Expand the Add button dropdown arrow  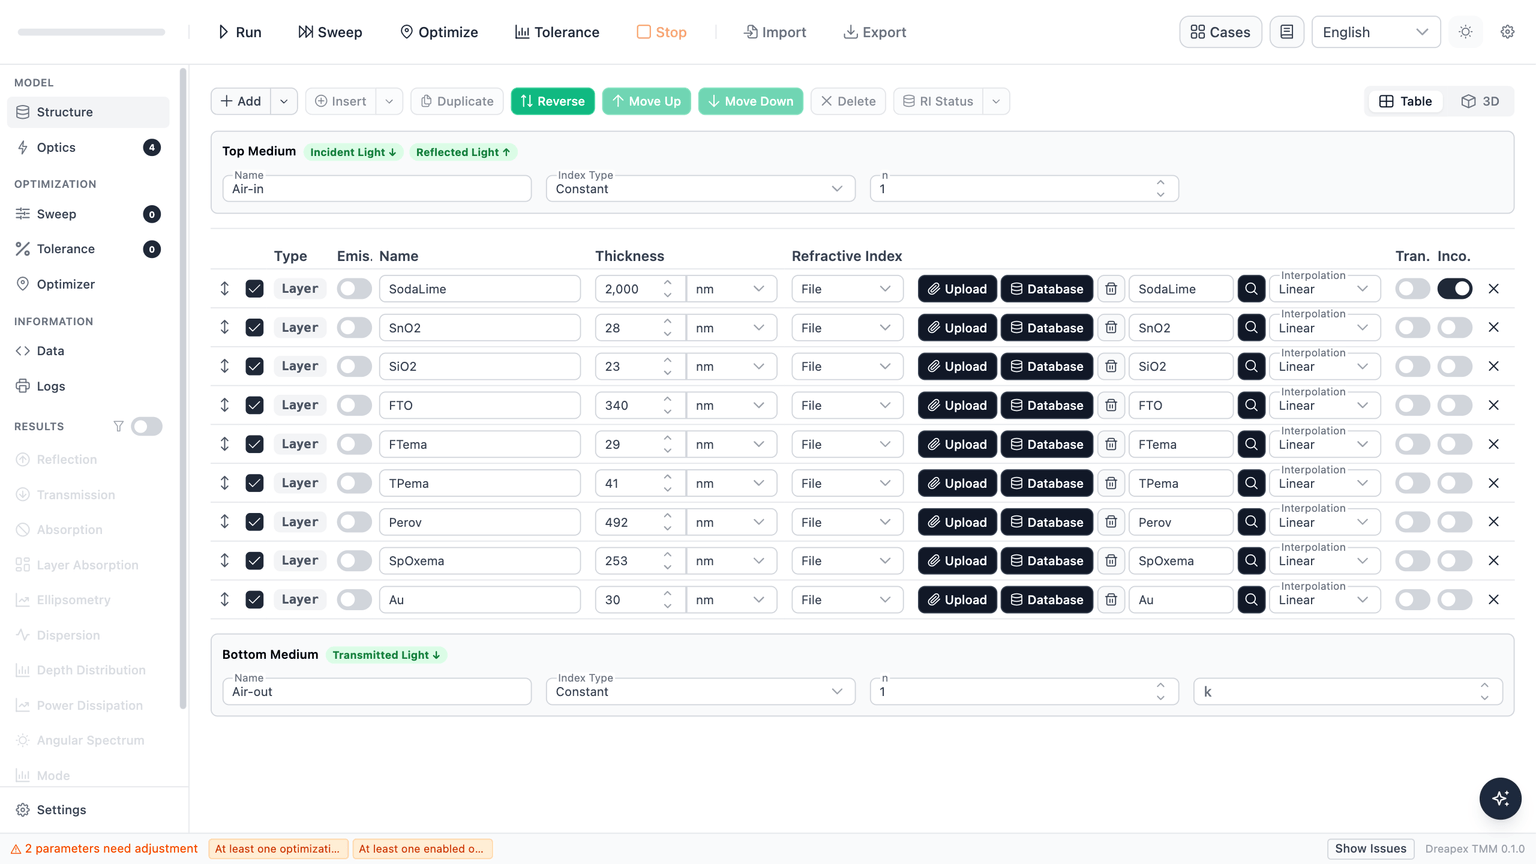click(284, 101)
